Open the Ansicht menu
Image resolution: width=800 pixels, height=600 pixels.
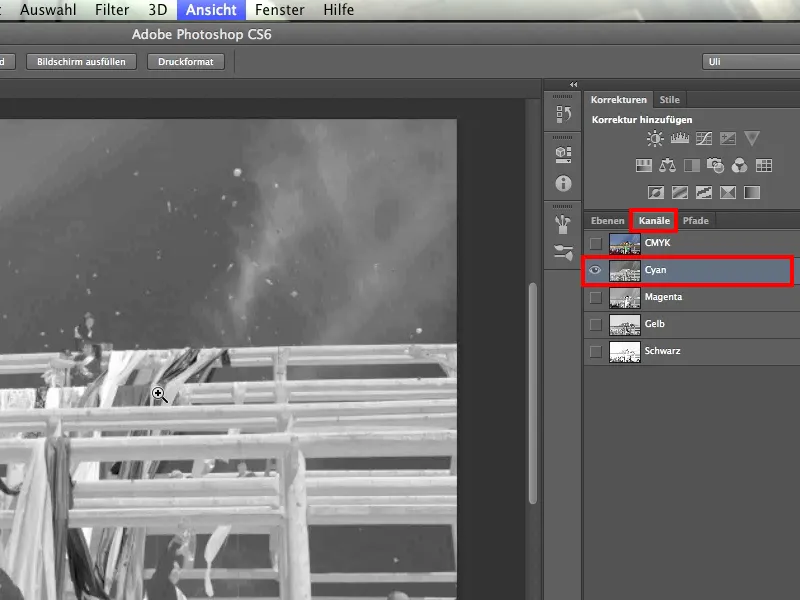(x=211, y=10)
